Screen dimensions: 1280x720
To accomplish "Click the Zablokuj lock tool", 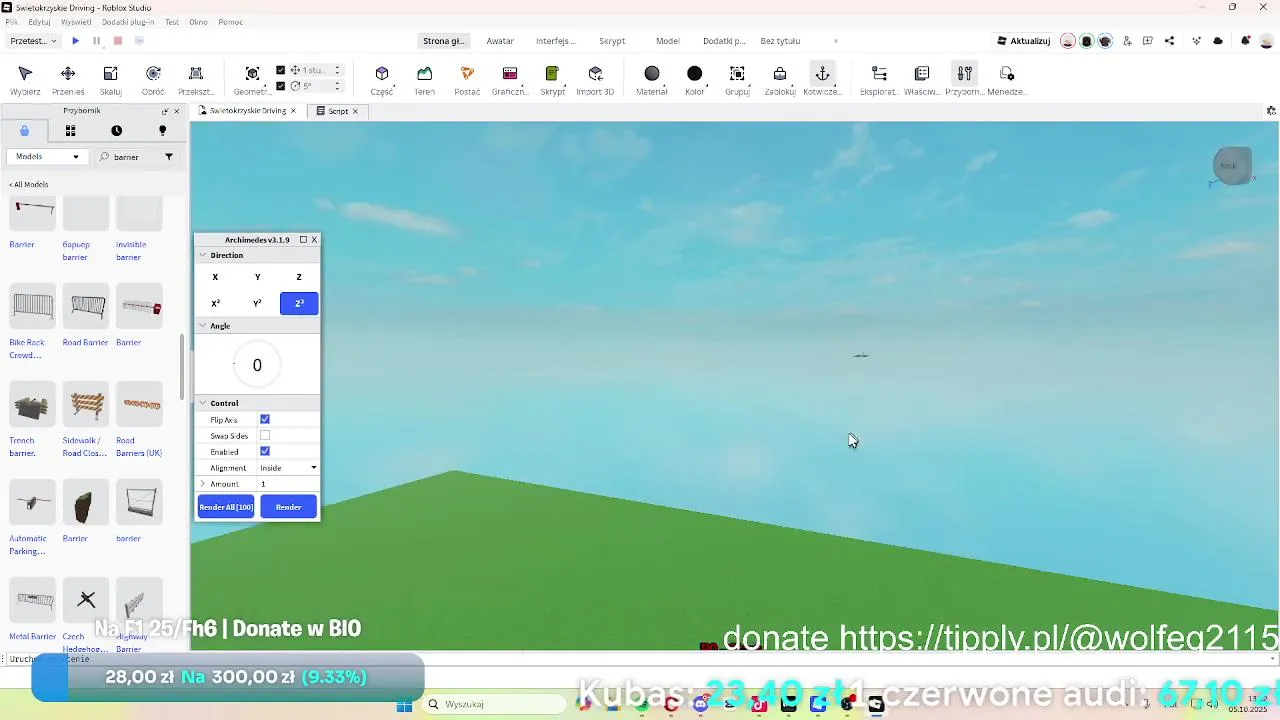I will [x=780, y=79].
